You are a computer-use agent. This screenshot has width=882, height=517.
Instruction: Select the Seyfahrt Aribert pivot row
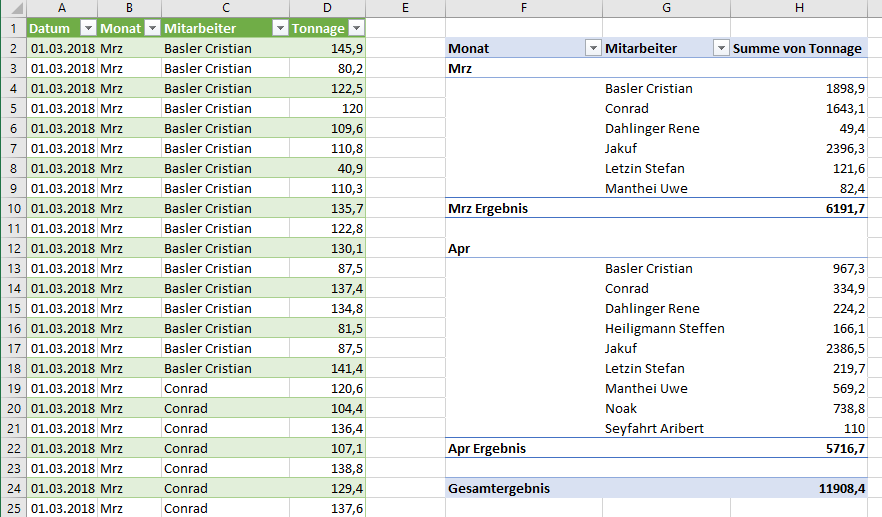tap(656, 429)
